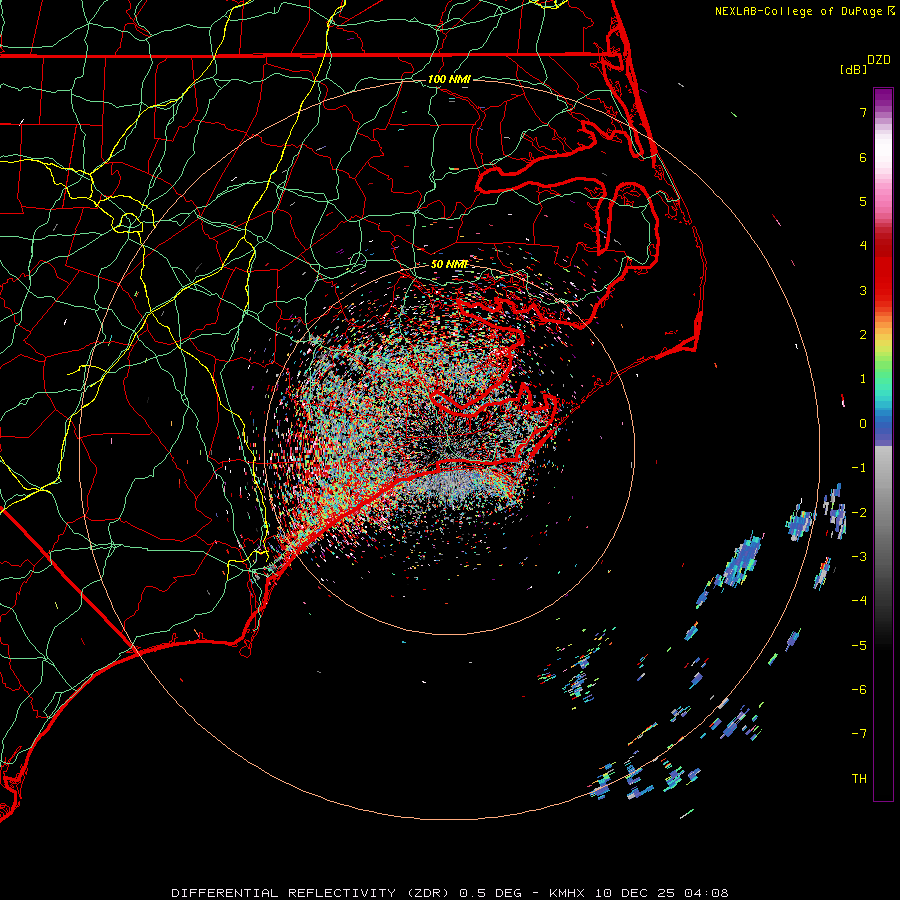The width and height of the screenshot is (900, 900).
Task: Click the 0 value on color scale
Action: (x=863, y=424)
